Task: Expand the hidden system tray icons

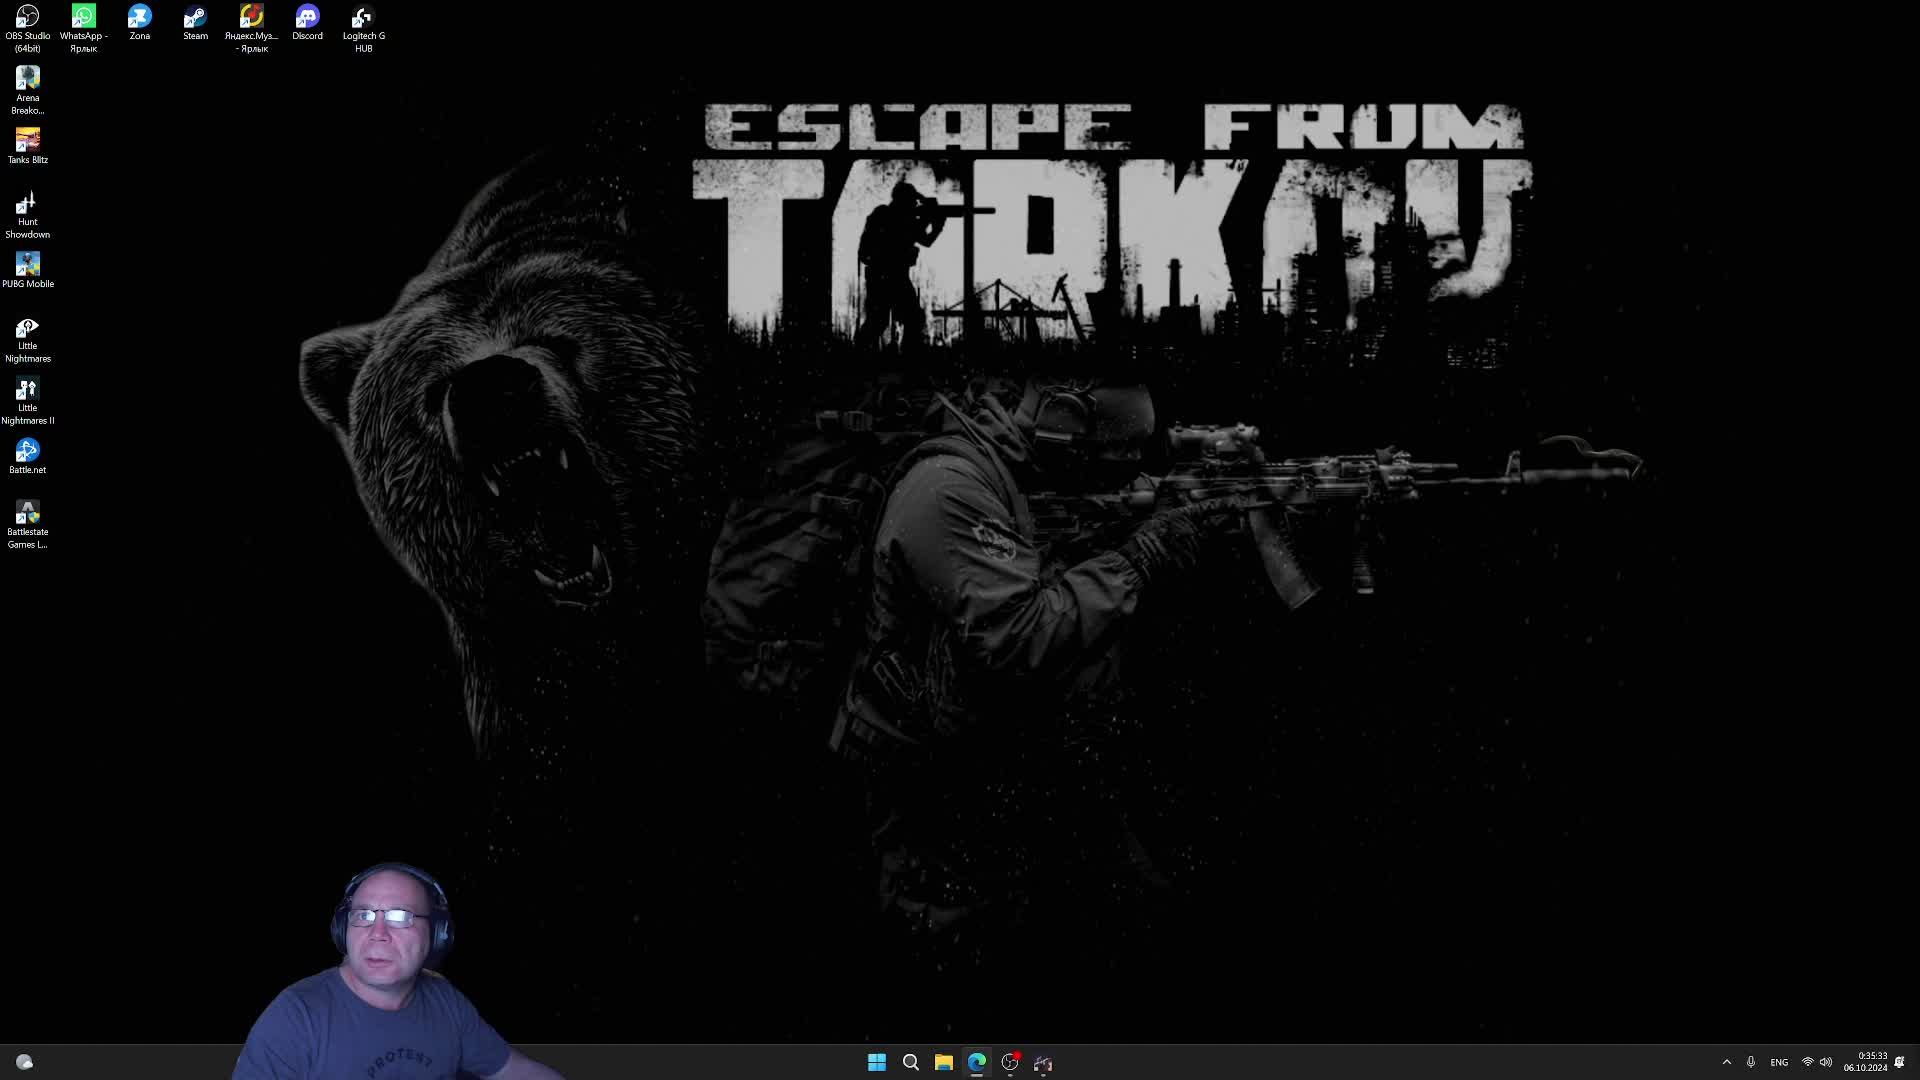Action: 1726,1062
